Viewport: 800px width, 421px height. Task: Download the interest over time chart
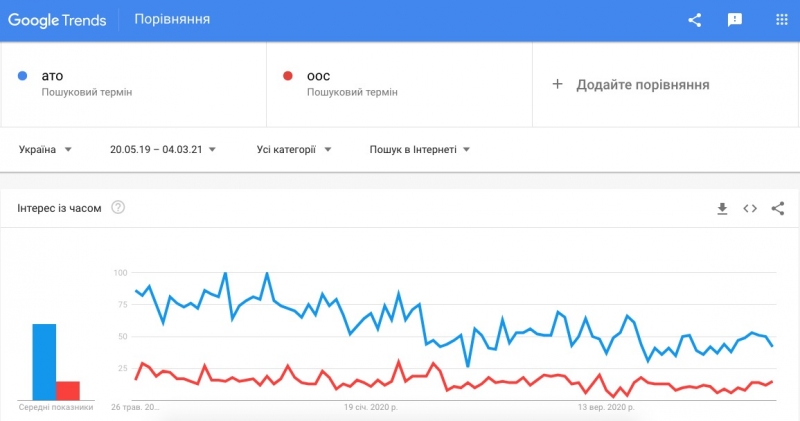point(722,208)
